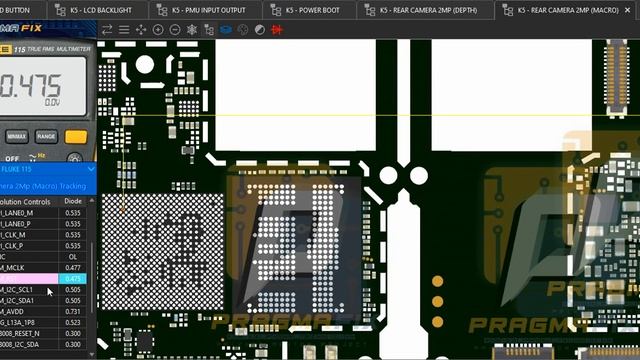The width and height of the screenshot is (640, 360).
Task: Click the OL diode value cell
Action: [x=73, y=257]
